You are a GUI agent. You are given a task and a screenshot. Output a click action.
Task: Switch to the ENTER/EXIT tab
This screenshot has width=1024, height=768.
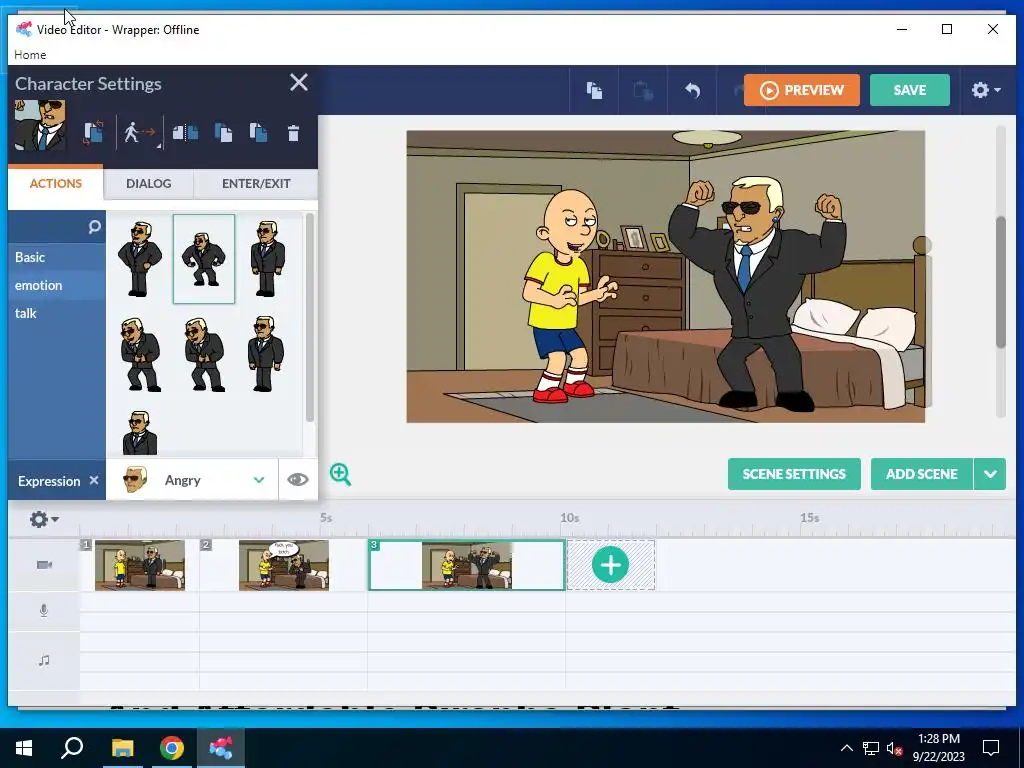coord(256,184)
